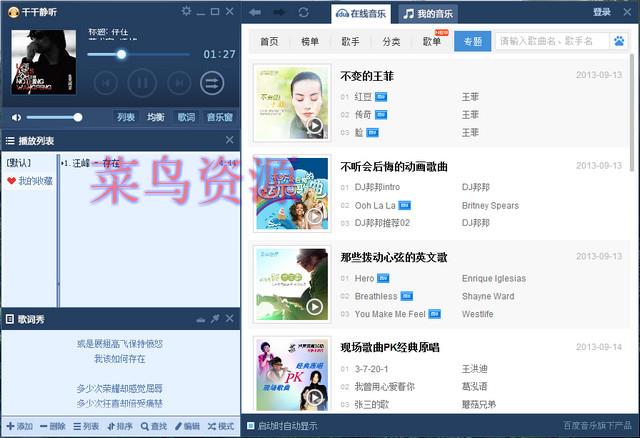Open the 编辑 edit menu

tap(187, 426)
